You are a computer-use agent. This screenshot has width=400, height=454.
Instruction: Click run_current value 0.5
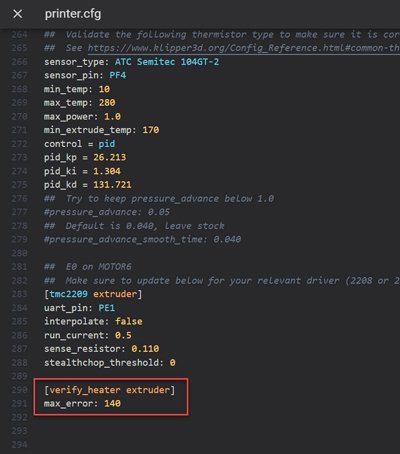[123, 335]
